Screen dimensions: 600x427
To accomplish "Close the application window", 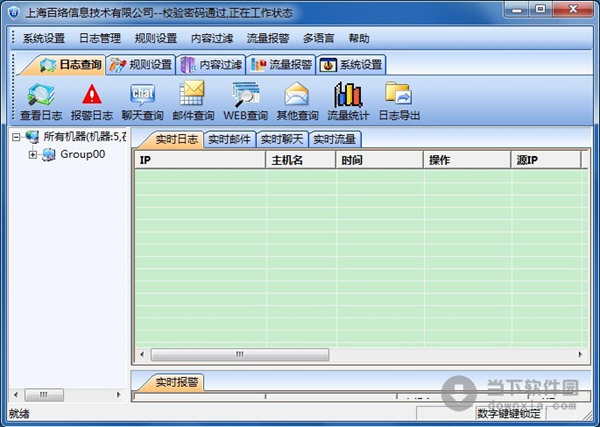I will tap(573, 10).
